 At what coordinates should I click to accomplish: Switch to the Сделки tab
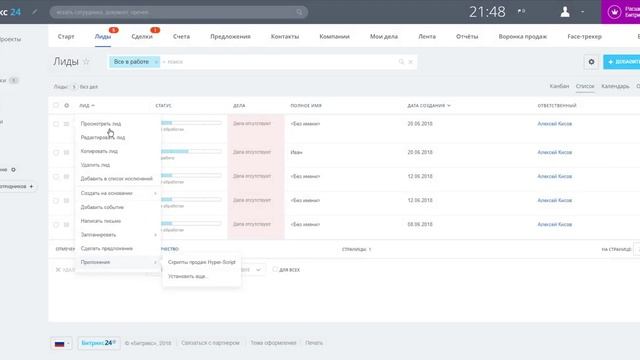(142, 37)
